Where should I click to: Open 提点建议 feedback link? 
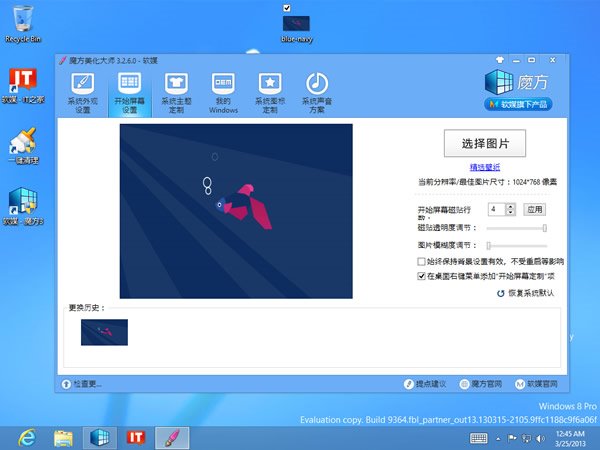(426, 384)
